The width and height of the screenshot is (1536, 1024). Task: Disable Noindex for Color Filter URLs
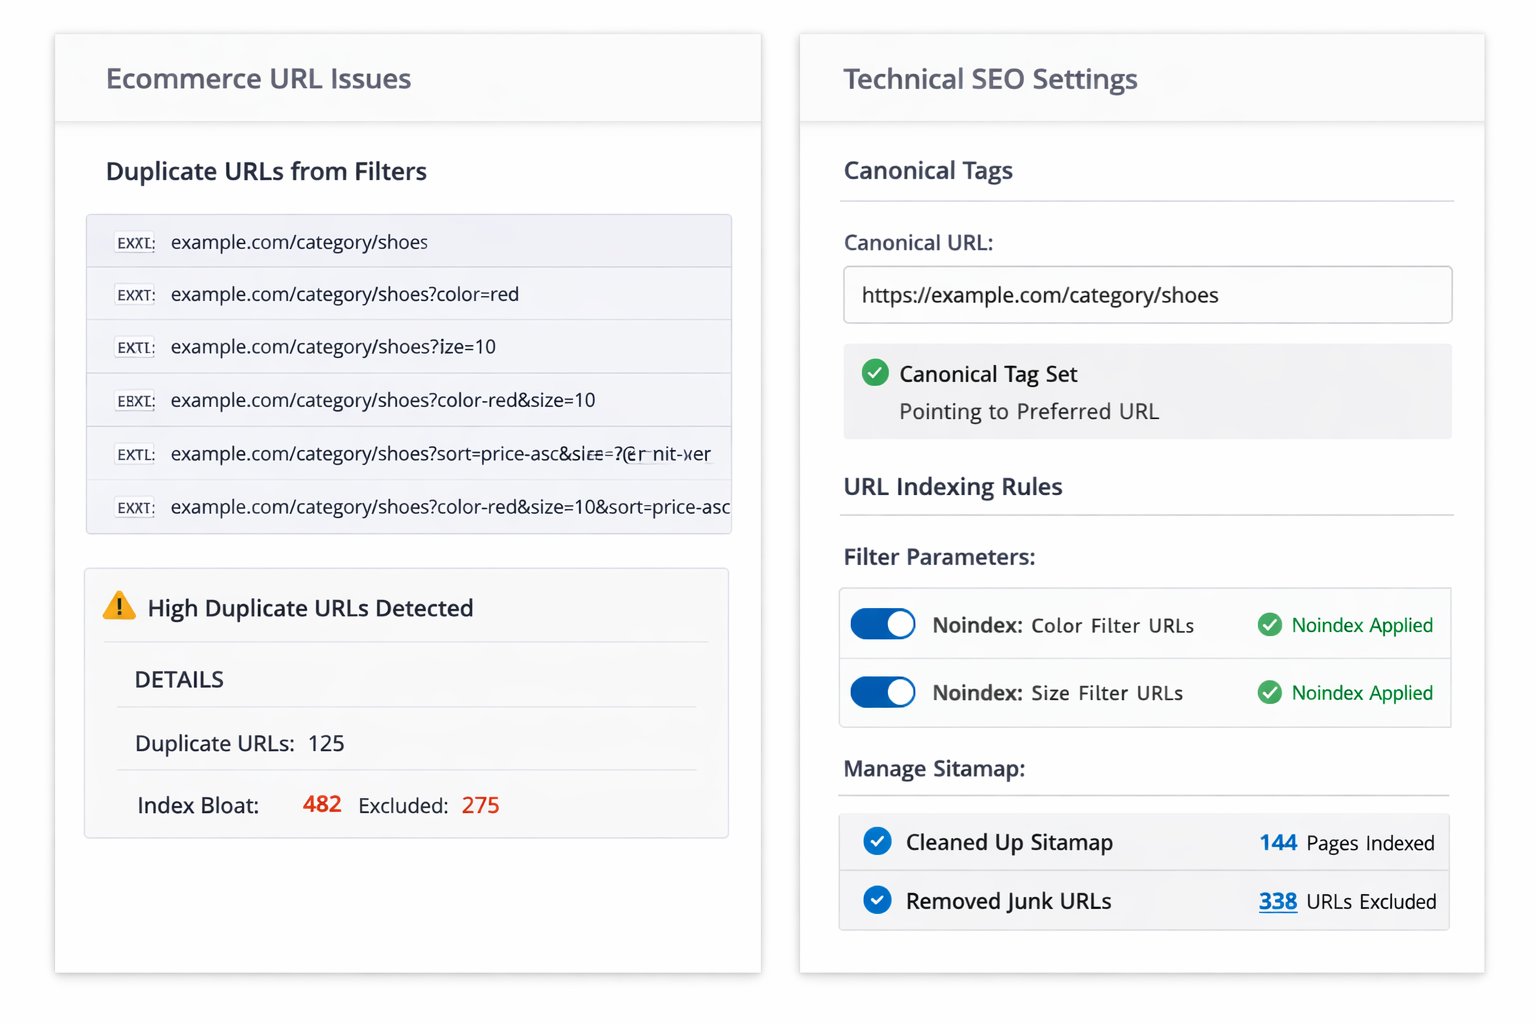pyautogui.click(x=882, y=624)
